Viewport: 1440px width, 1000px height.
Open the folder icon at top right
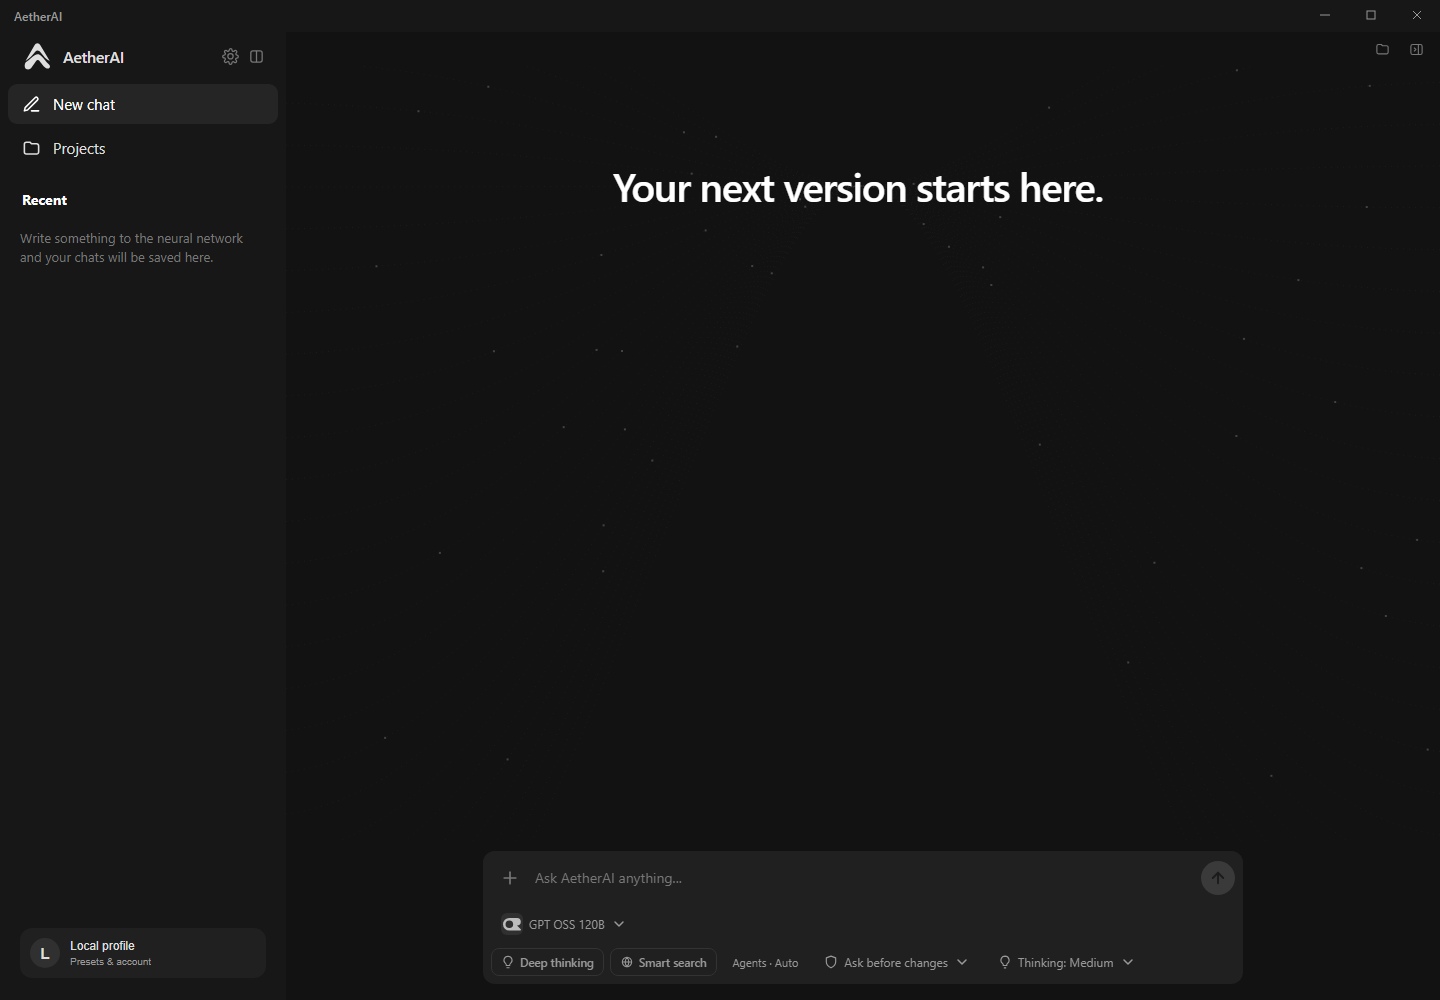tap(1382, 49)
